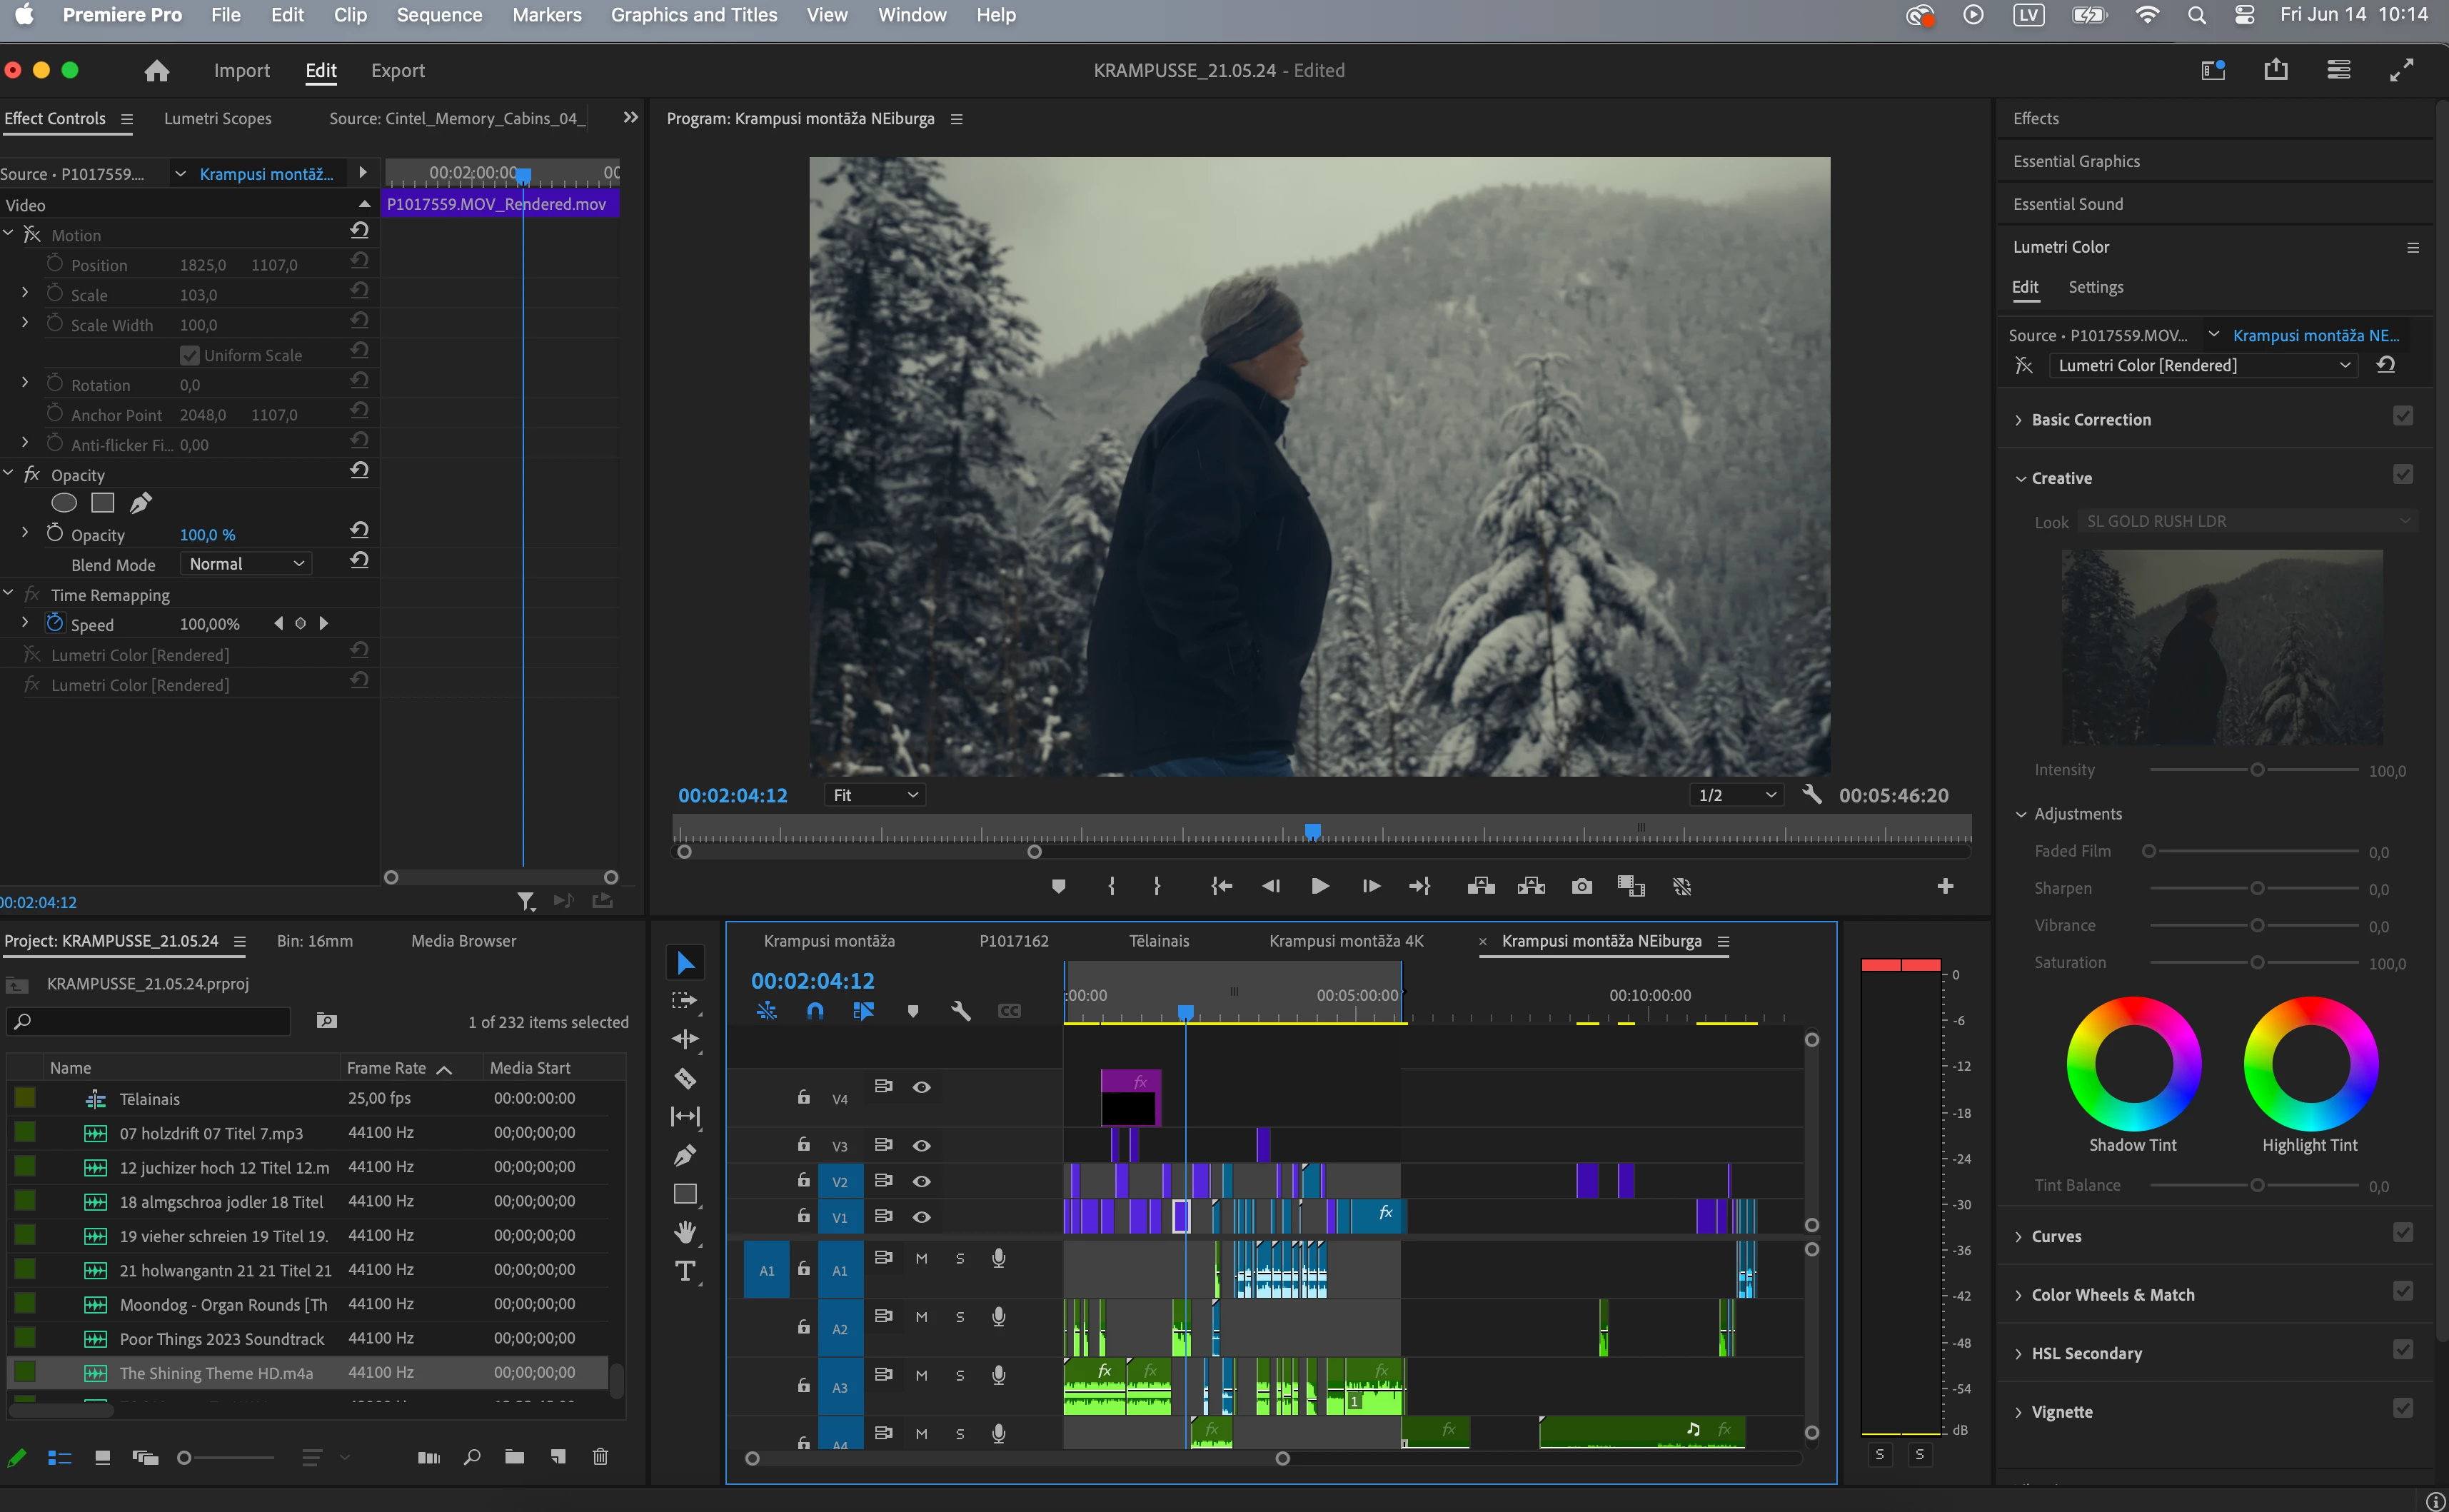Open the Blend Mode Normal dropdown
The height and width of the screenshot is (1512, 2449).
[246, 564]
